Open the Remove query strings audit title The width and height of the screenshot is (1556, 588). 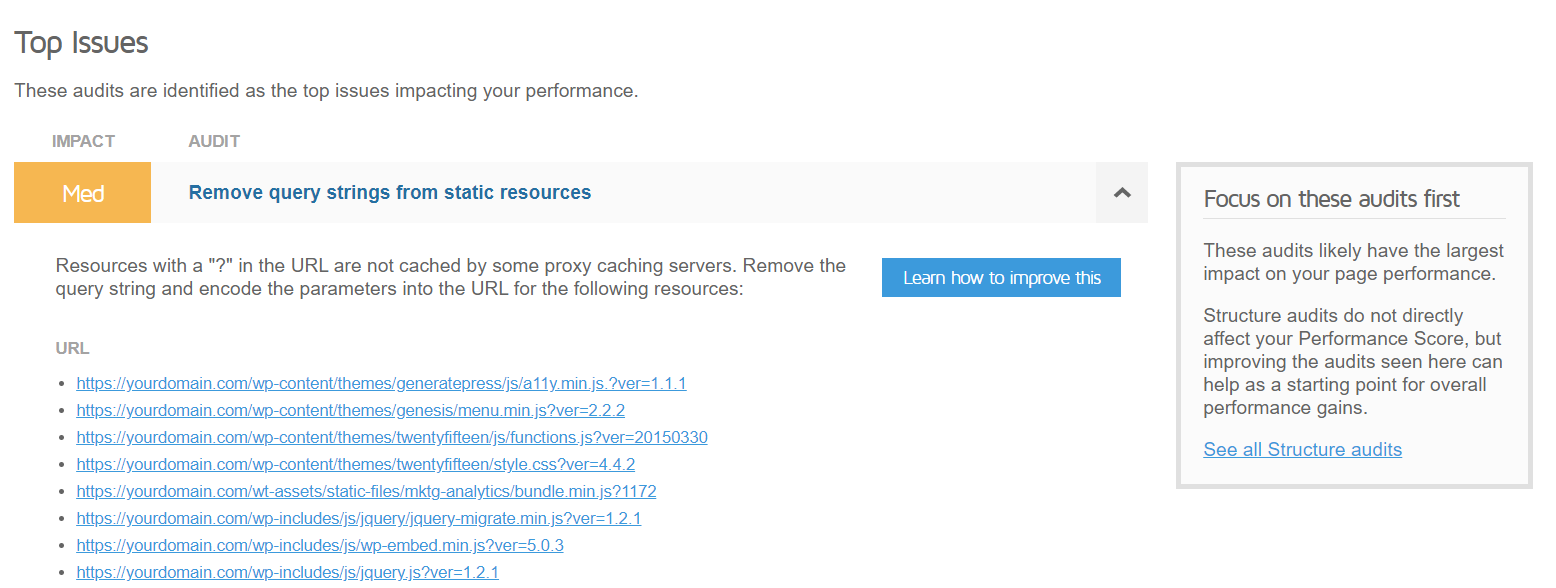(389, 192)
